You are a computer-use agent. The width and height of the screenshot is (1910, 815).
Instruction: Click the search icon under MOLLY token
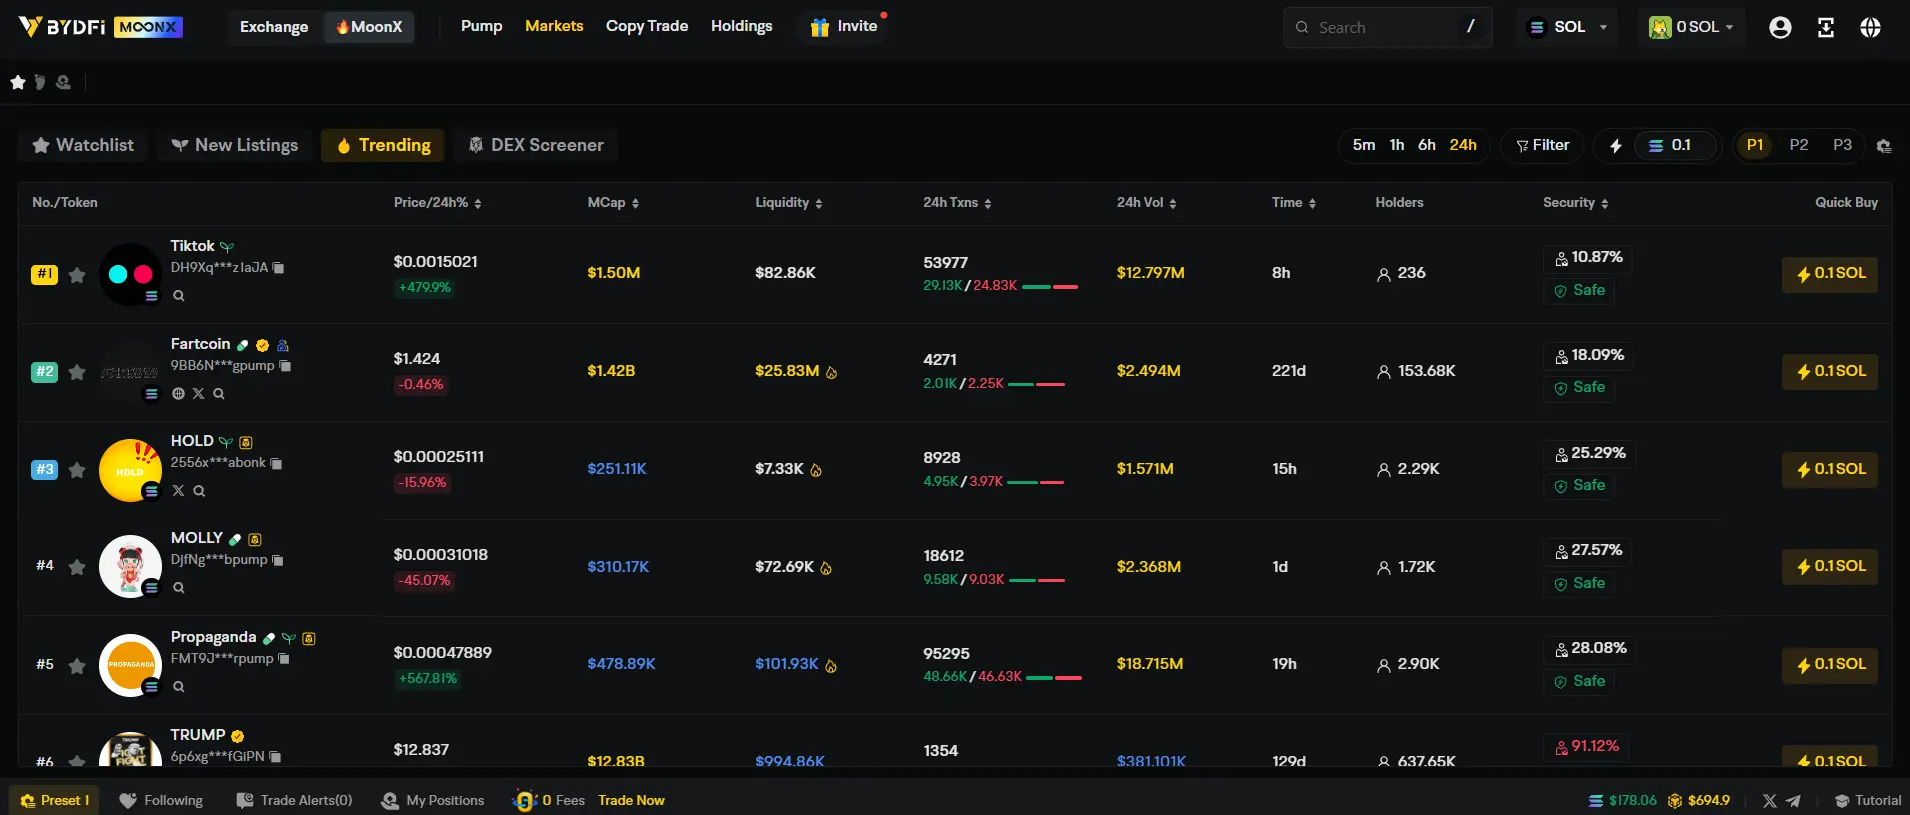tap(179, 588)
